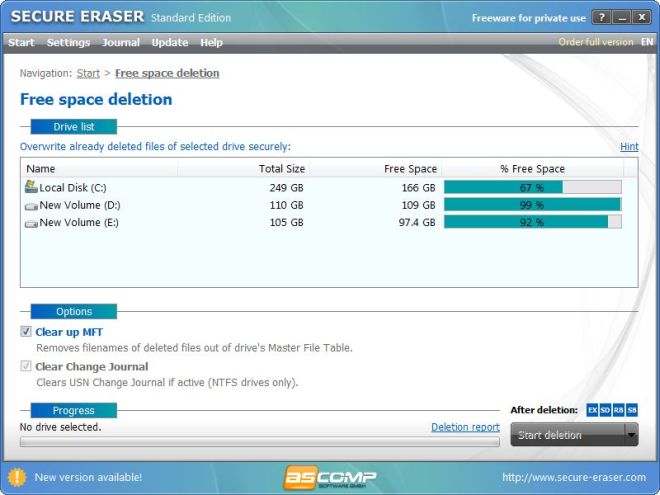This screenshot has height=495, width=660.
Task: Click the ASCOMP logo in footer
Action: click(330, 477)
